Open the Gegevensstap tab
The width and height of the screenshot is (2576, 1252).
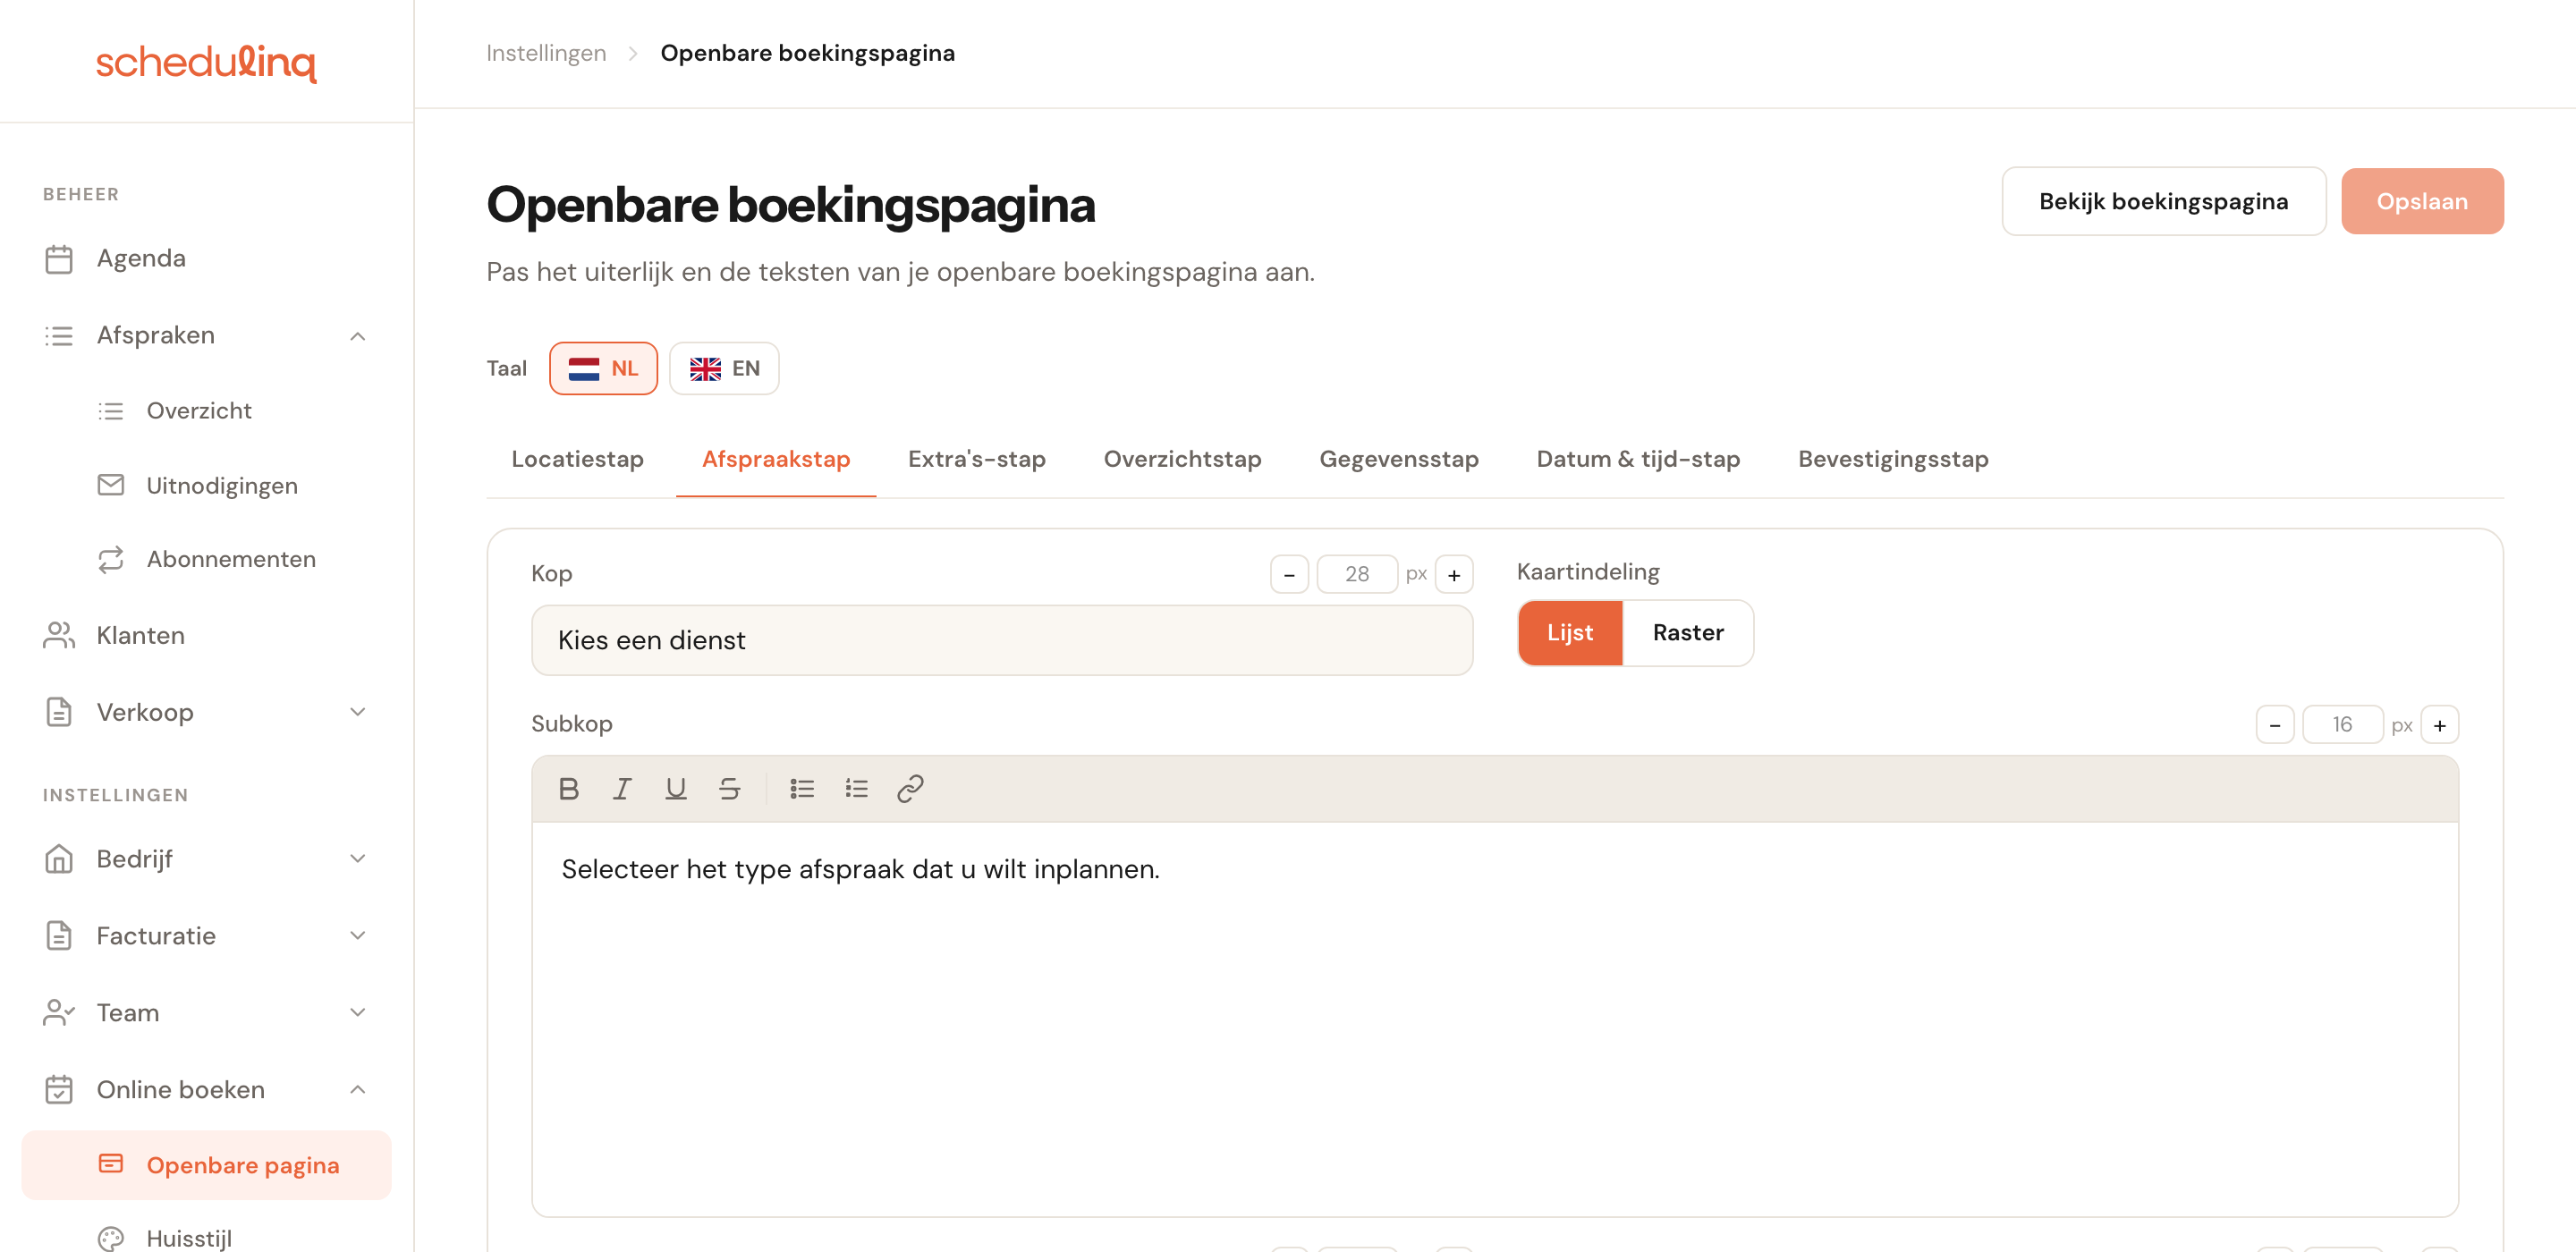tap(1399, 459)
